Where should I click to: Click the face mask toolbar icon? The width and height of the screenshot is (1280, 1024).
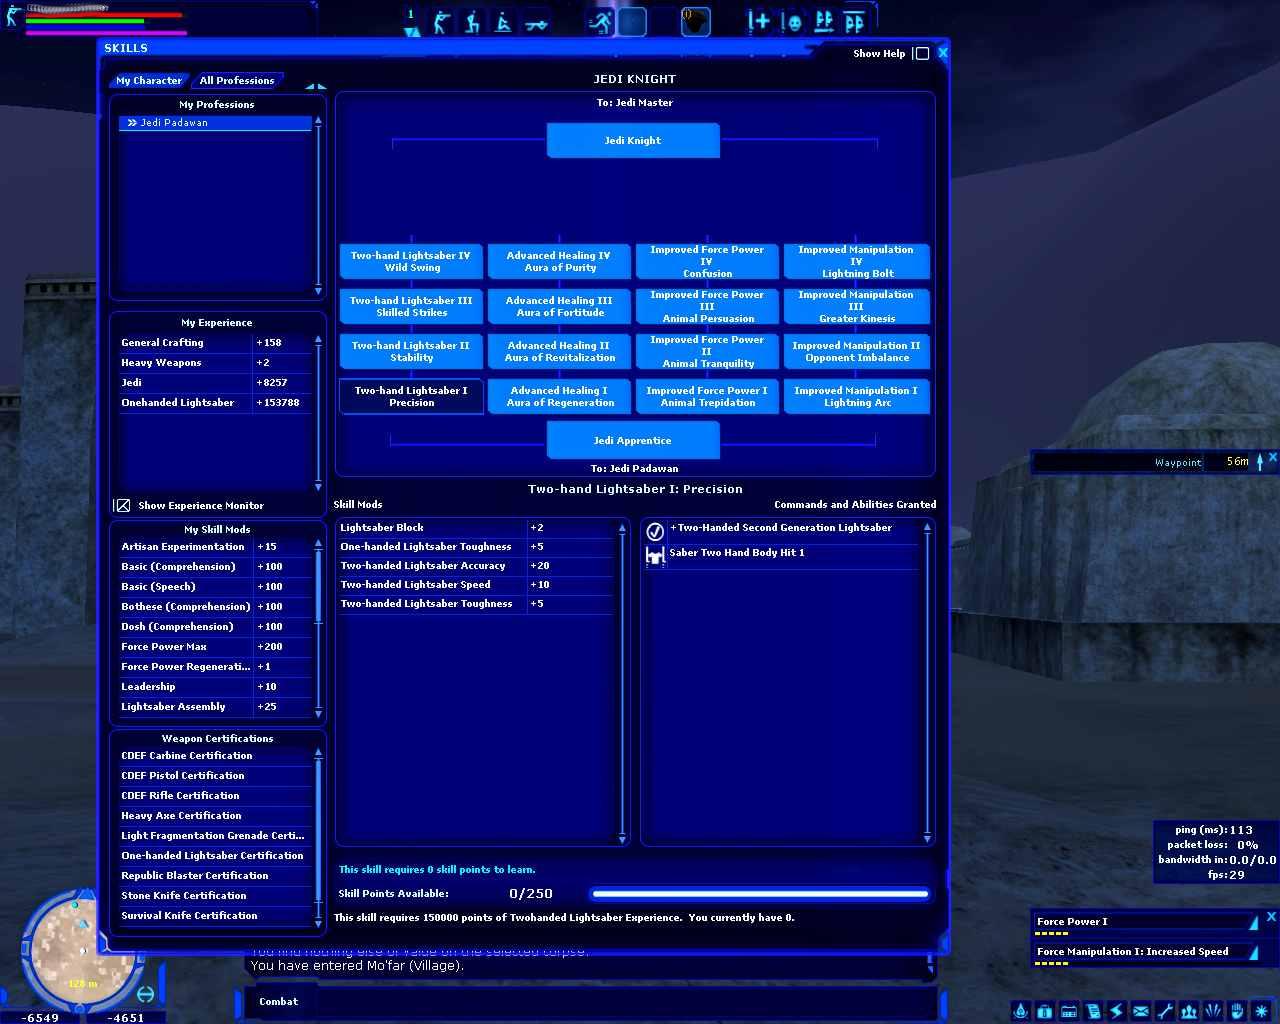coord(792,22)
